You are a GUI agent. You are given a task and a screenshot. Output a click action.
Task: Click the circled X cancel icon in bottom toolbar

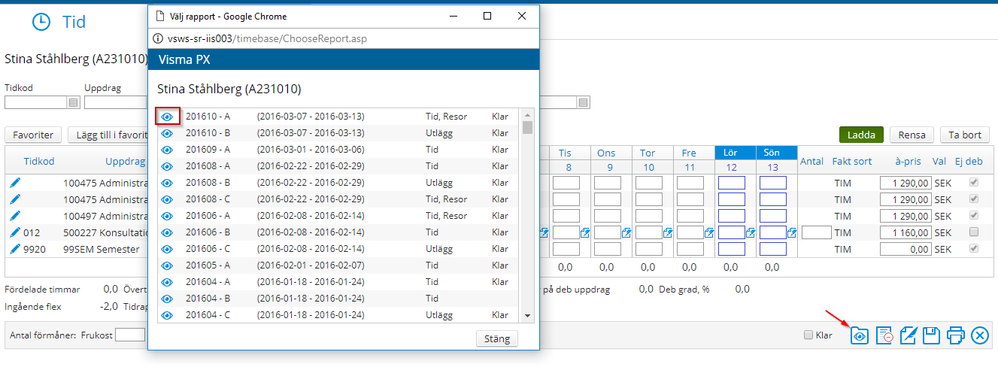[x=980, y=335]
